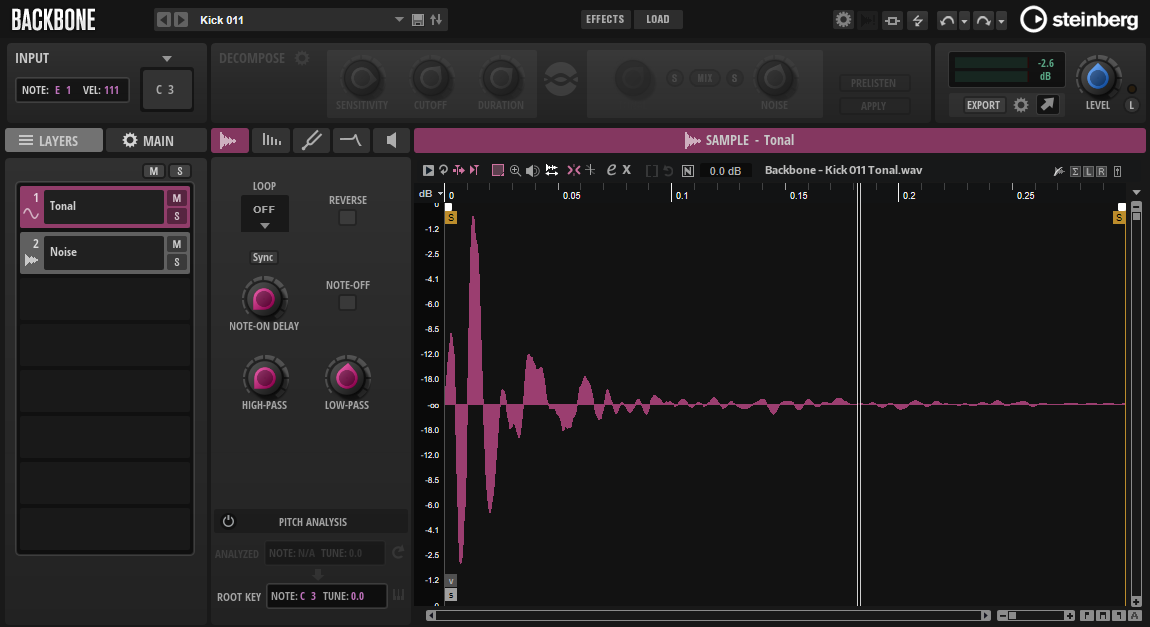The image size is (1150, 627).
Task: Open the Amp tab speaker icon
Action: click(391, 140)
